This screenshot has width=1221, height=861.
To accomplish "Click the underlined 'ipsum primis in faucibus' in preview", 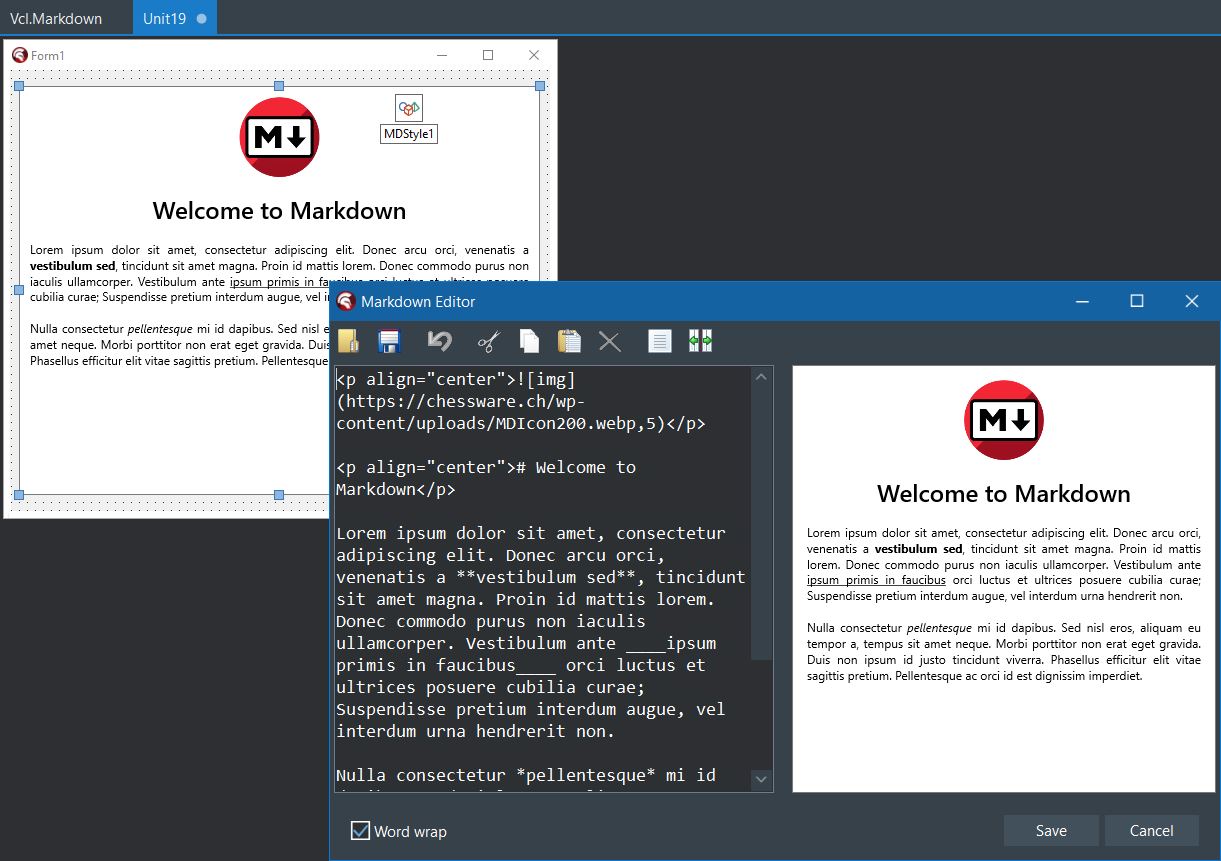I will (x=876, y=580).
